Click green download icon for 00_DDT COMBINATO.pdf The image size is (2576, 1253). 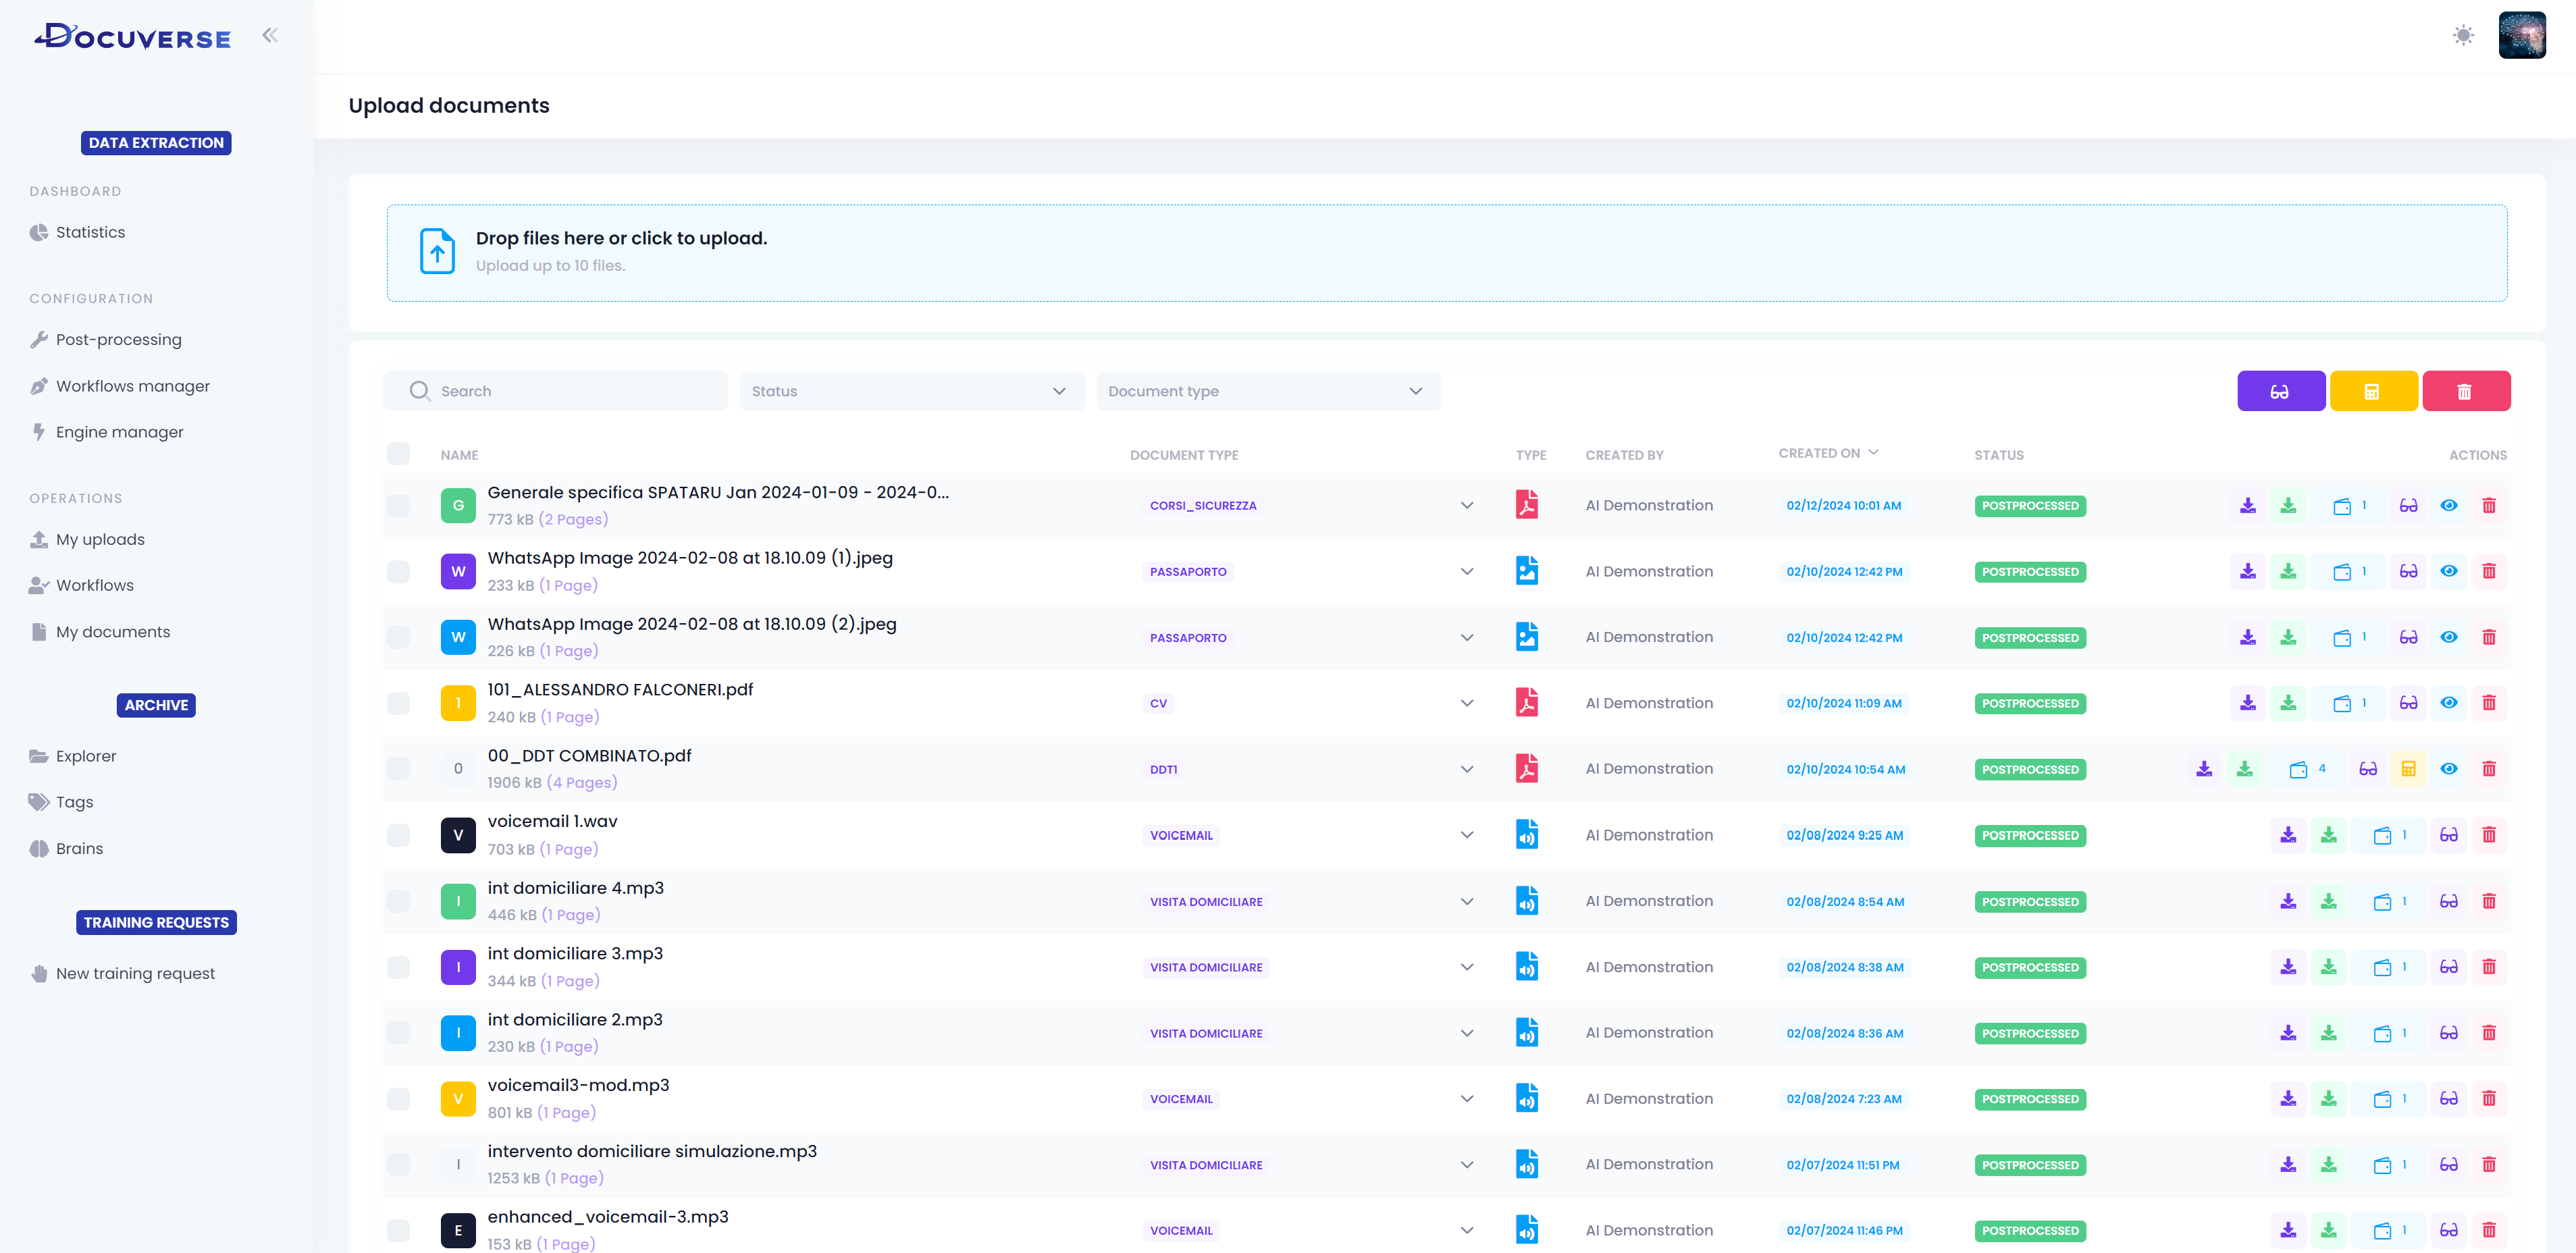[2245, 769]
